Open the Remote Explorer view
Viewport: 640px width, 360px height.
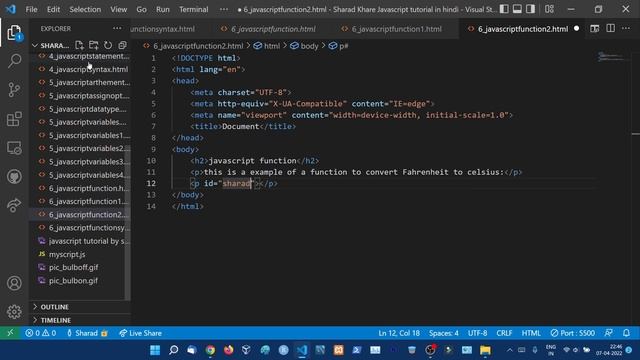(x=14, y=148)
